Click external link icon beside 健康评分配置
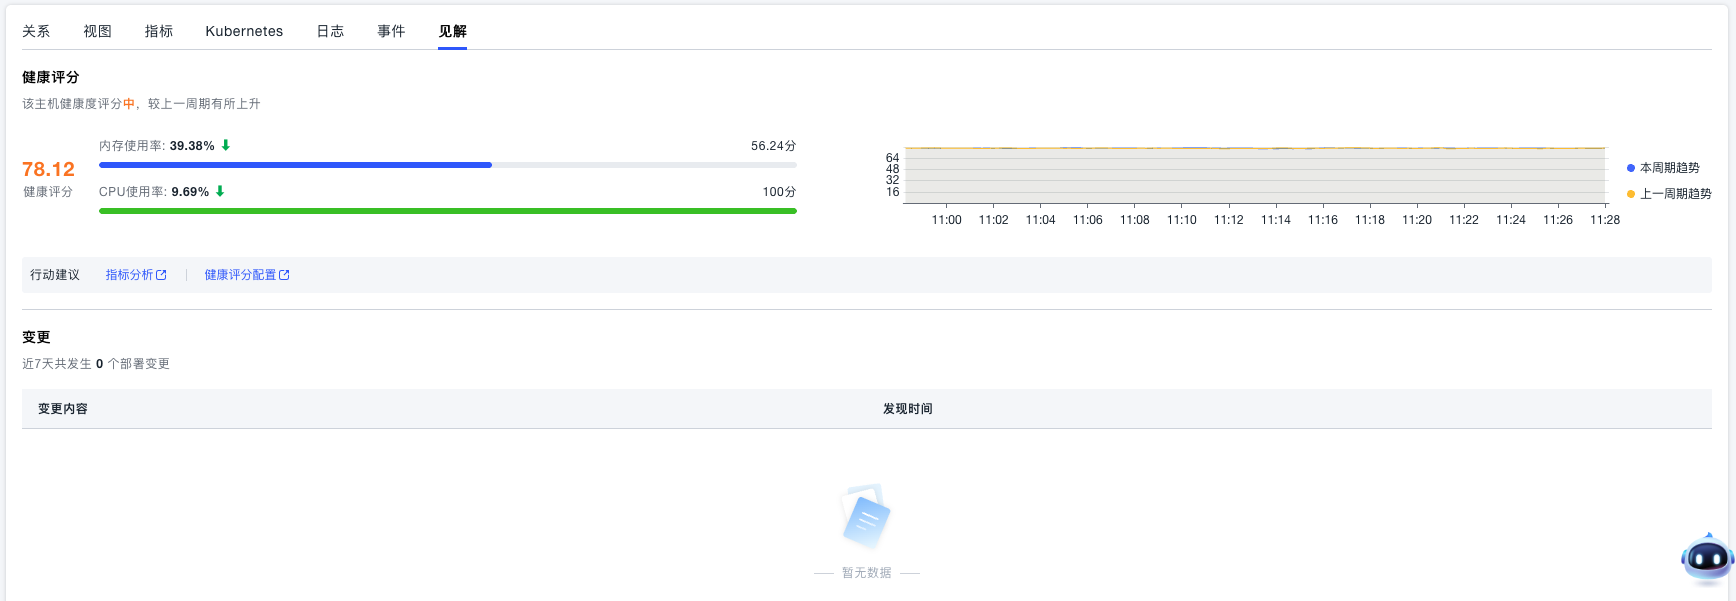 pyautogui.click(x=284, y=275)
